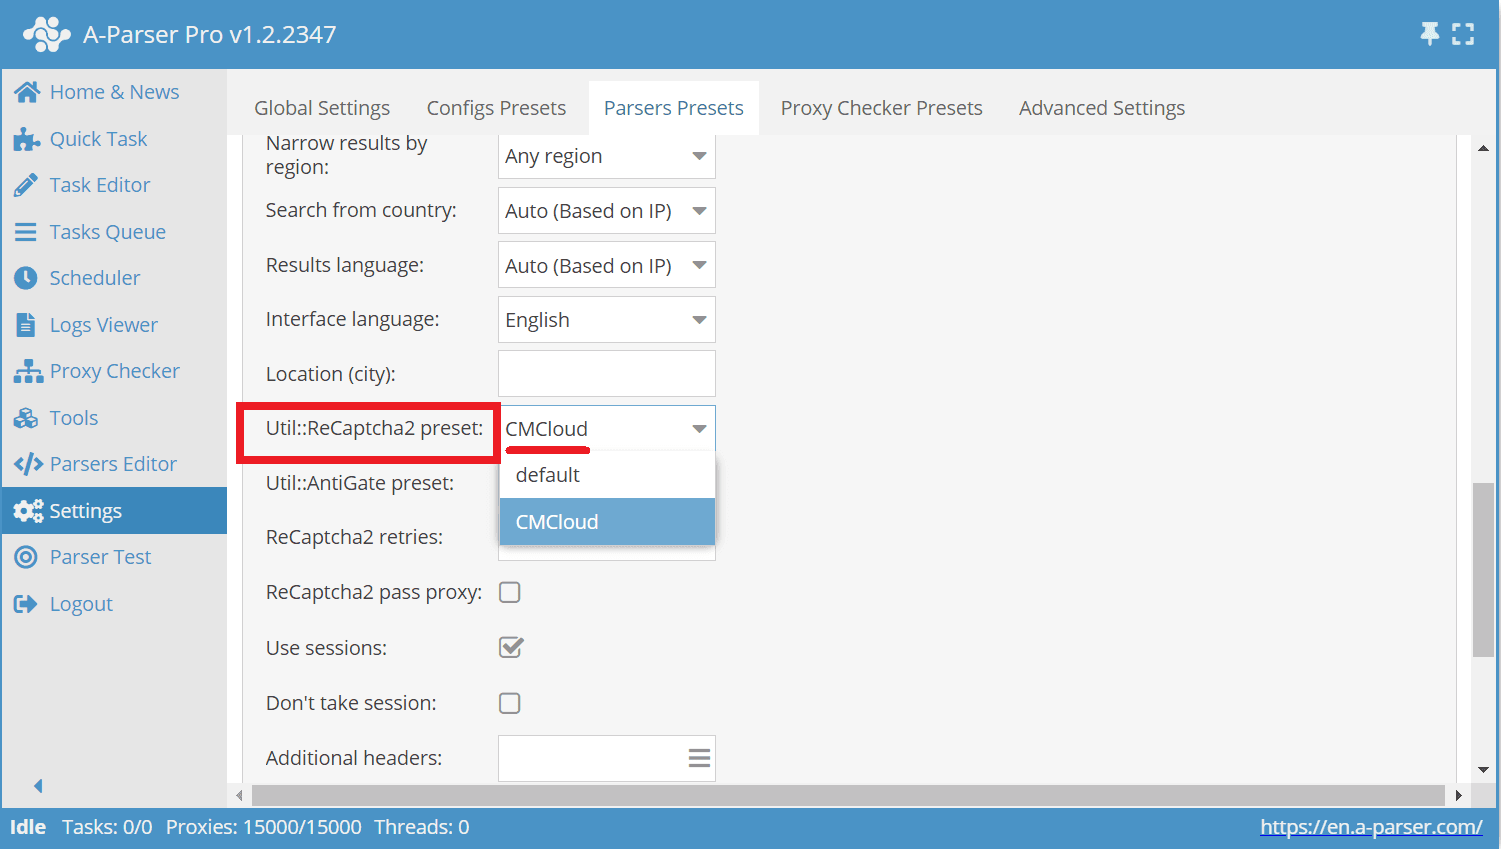Viewport: 1501px width, 849px height.
Task: Open Interface language dropdown
Action: point(607,320)
